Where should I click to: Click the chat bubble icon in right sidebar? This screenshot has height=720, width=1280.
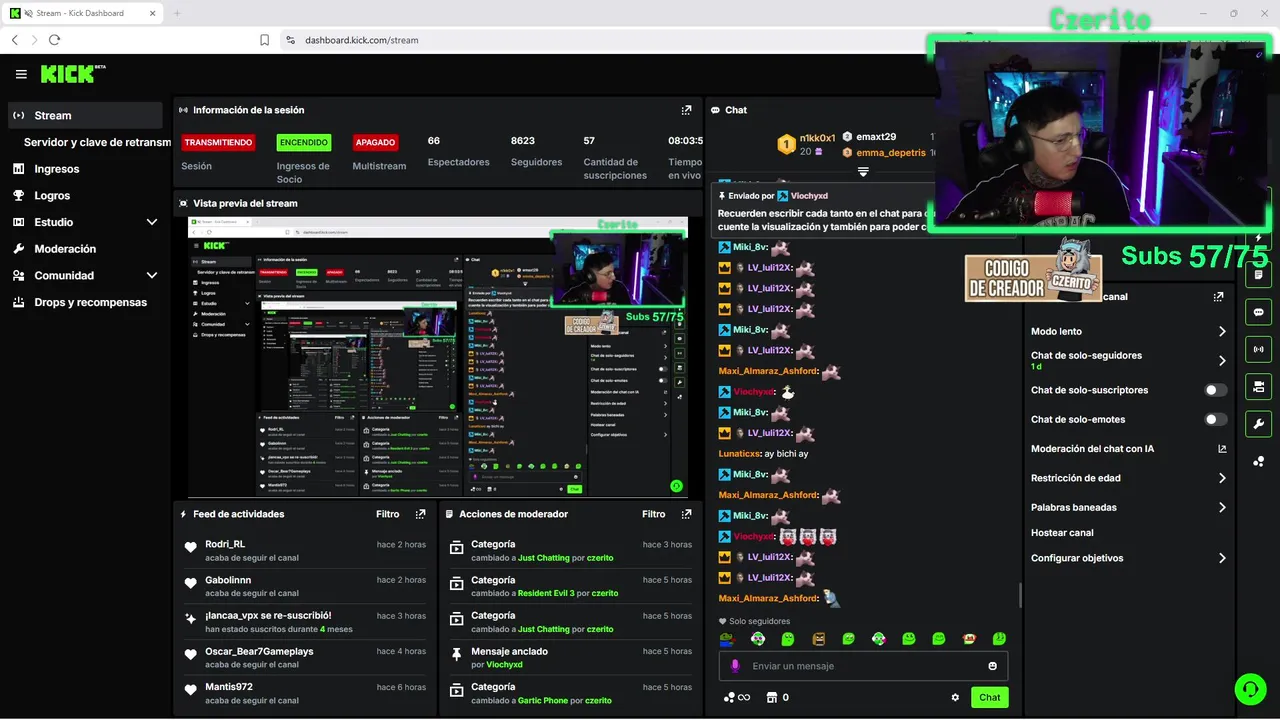pyautogui.click(x=1258, y=312)
